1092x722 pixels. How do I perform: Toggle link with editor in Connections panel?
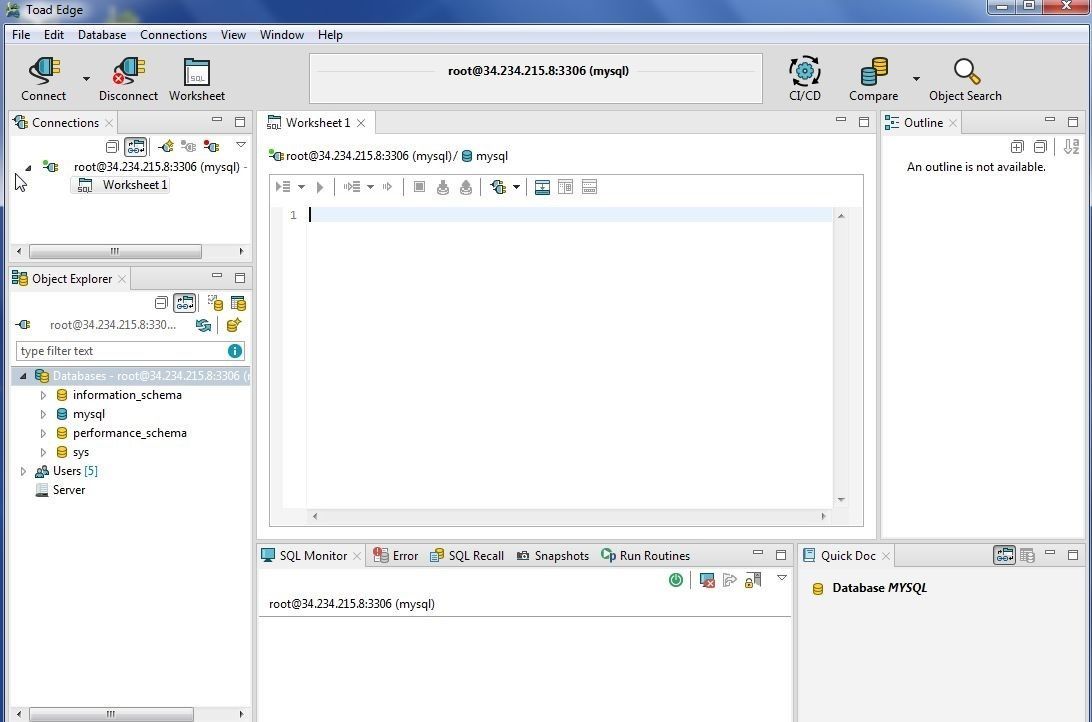135,146
